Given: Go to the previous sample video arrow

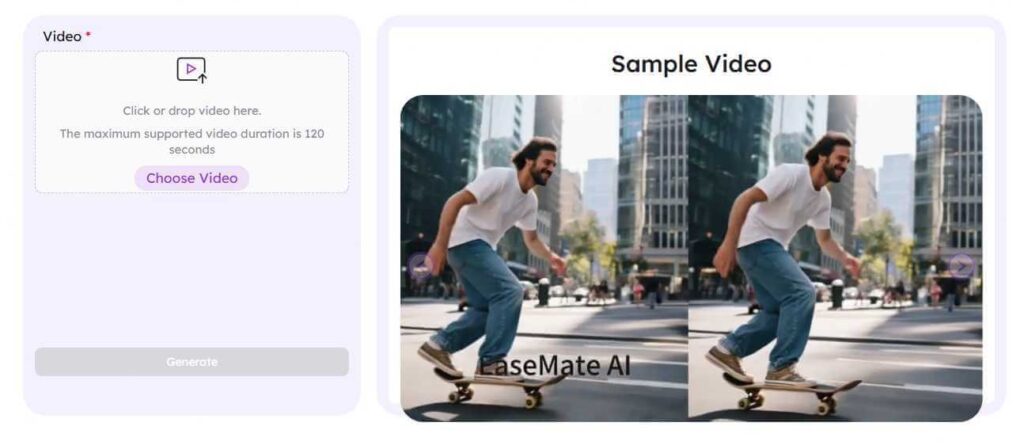Looking at the screenshot, I should pyautogui.click(x=420, y=267).
